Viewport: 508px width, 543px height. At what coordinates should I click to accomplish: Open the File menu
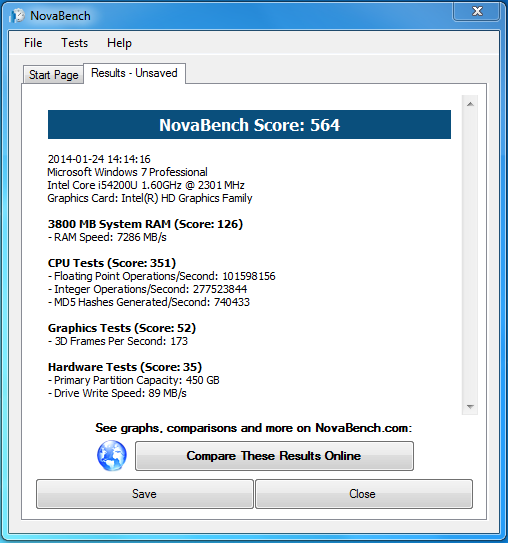pyautogui.click(x=33, y=43)
